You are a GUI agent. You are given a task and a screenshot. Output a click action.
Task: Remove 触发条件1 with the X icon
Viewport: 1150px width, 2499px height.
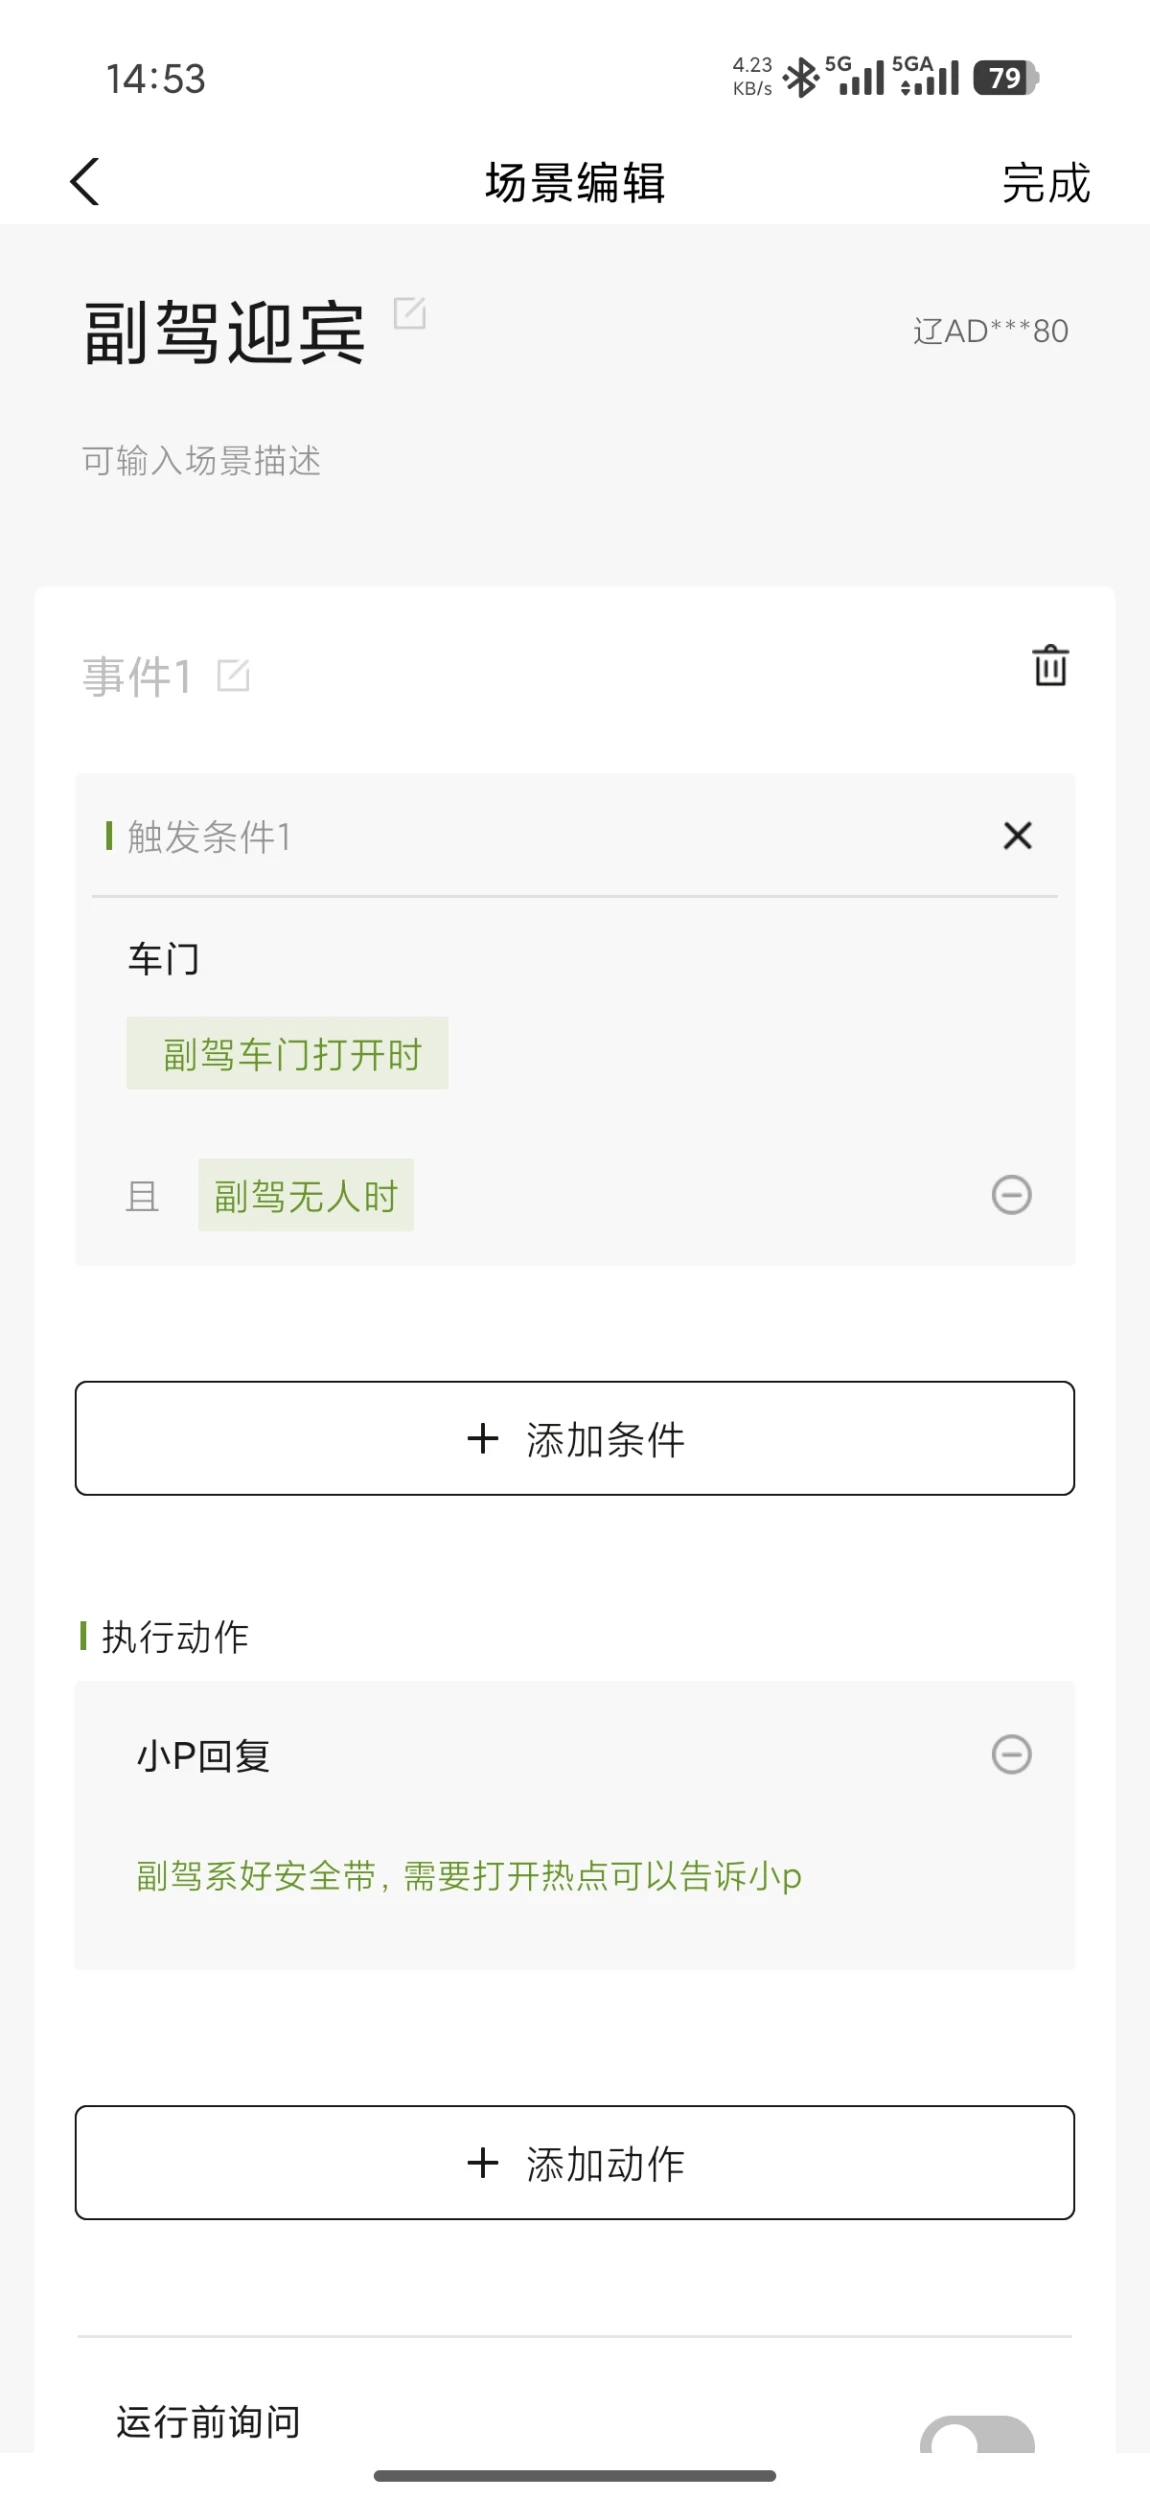click(x=1017, y=836)
